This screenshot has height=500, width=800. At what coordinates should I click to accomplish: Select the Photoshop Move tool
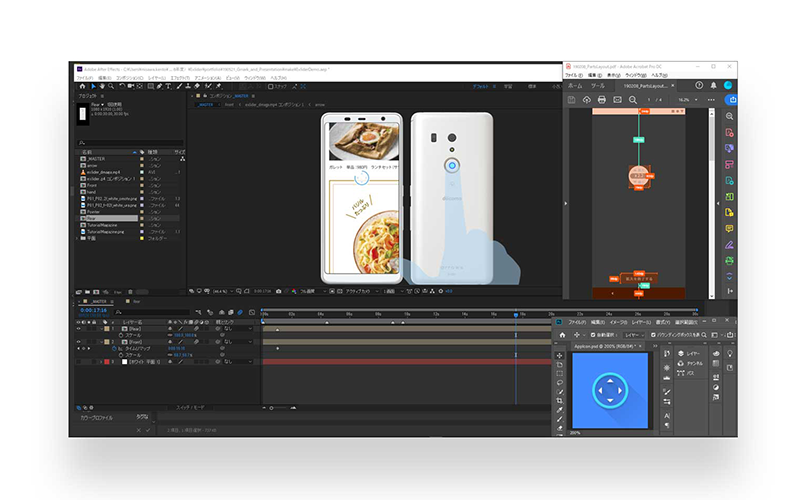[x=560, y=356]
